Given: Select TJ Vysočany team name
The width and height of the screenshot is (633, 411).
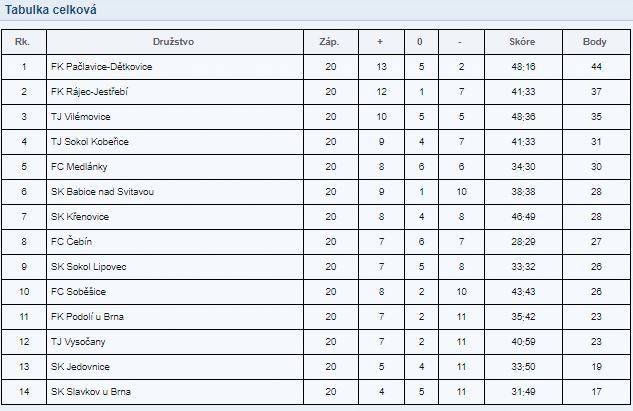Looking at the screenshot, I should [x=78, y=342].
